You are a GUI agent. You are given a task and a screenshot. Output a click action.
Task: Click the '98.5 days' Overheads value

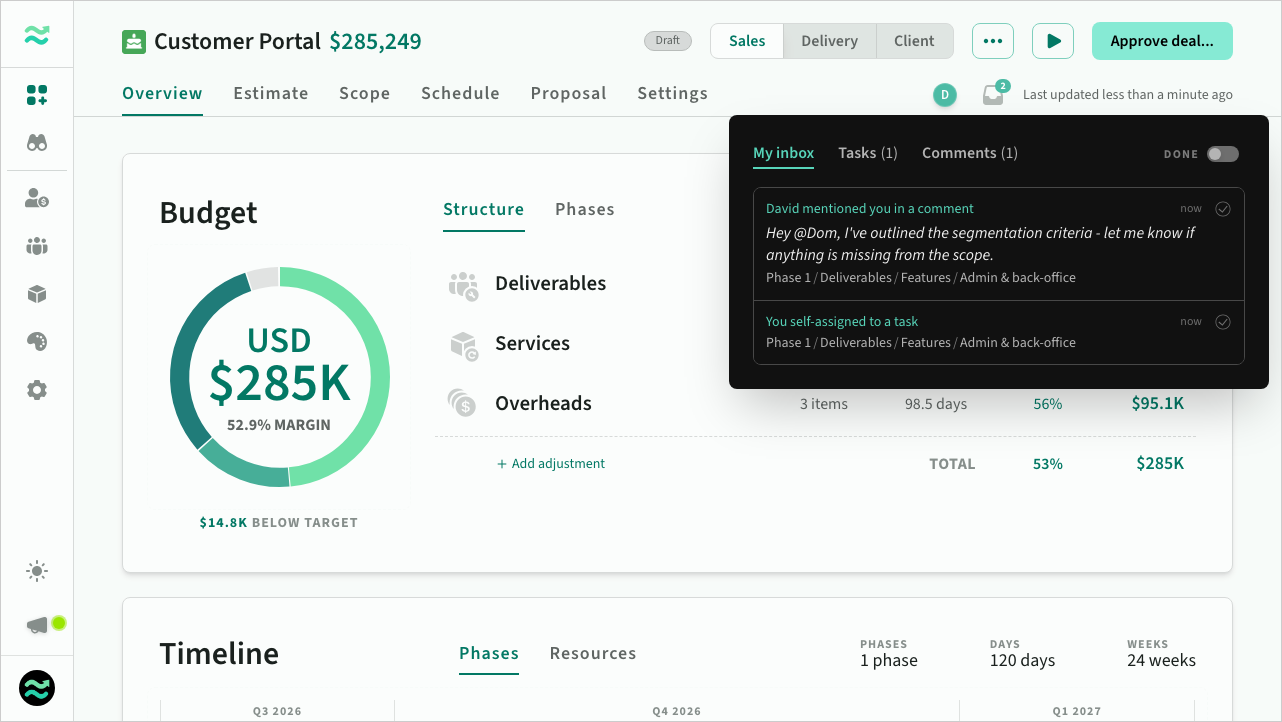[936, 404]
